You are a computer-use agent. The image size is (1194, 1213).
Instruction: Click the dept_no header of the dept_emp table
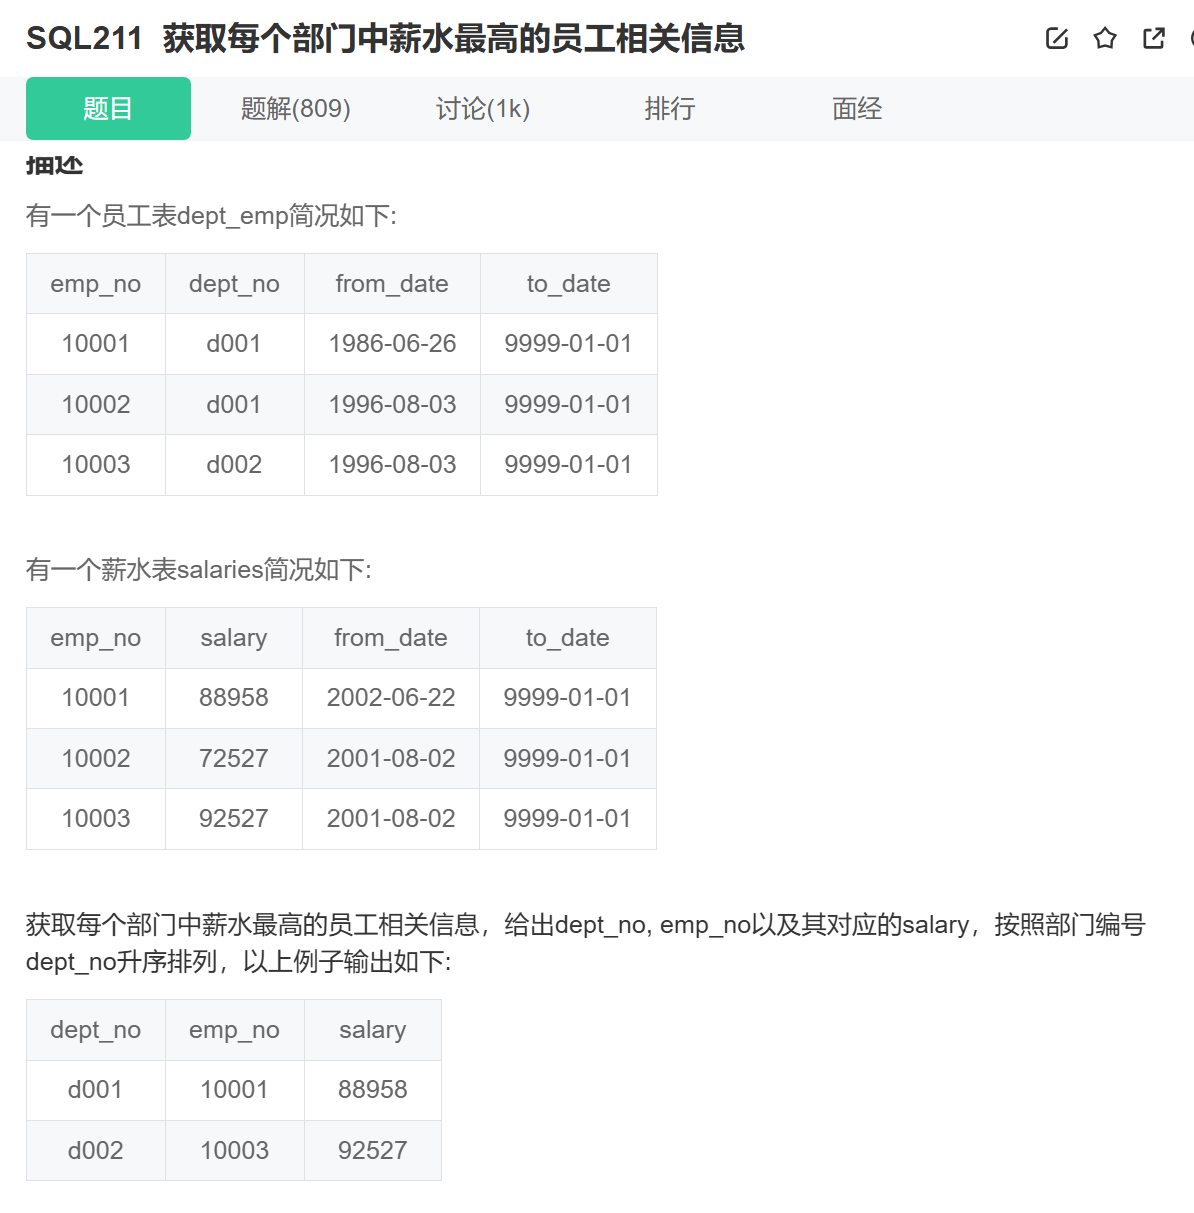(x=234, y=283)
